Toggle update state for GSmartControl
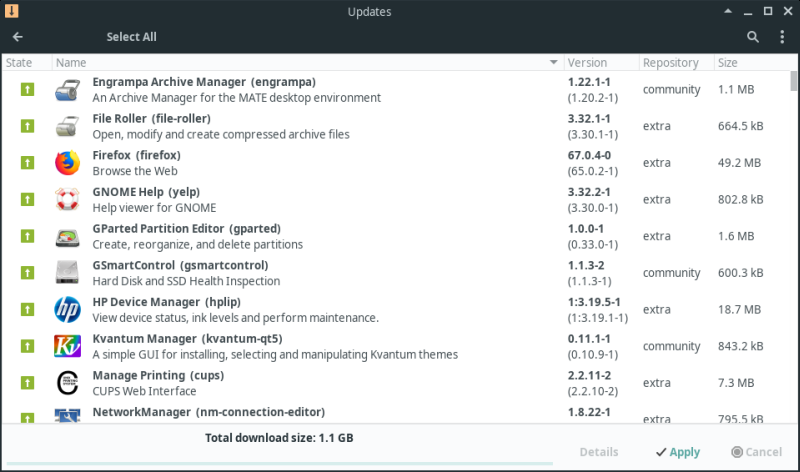 click(x=27, y=272)
